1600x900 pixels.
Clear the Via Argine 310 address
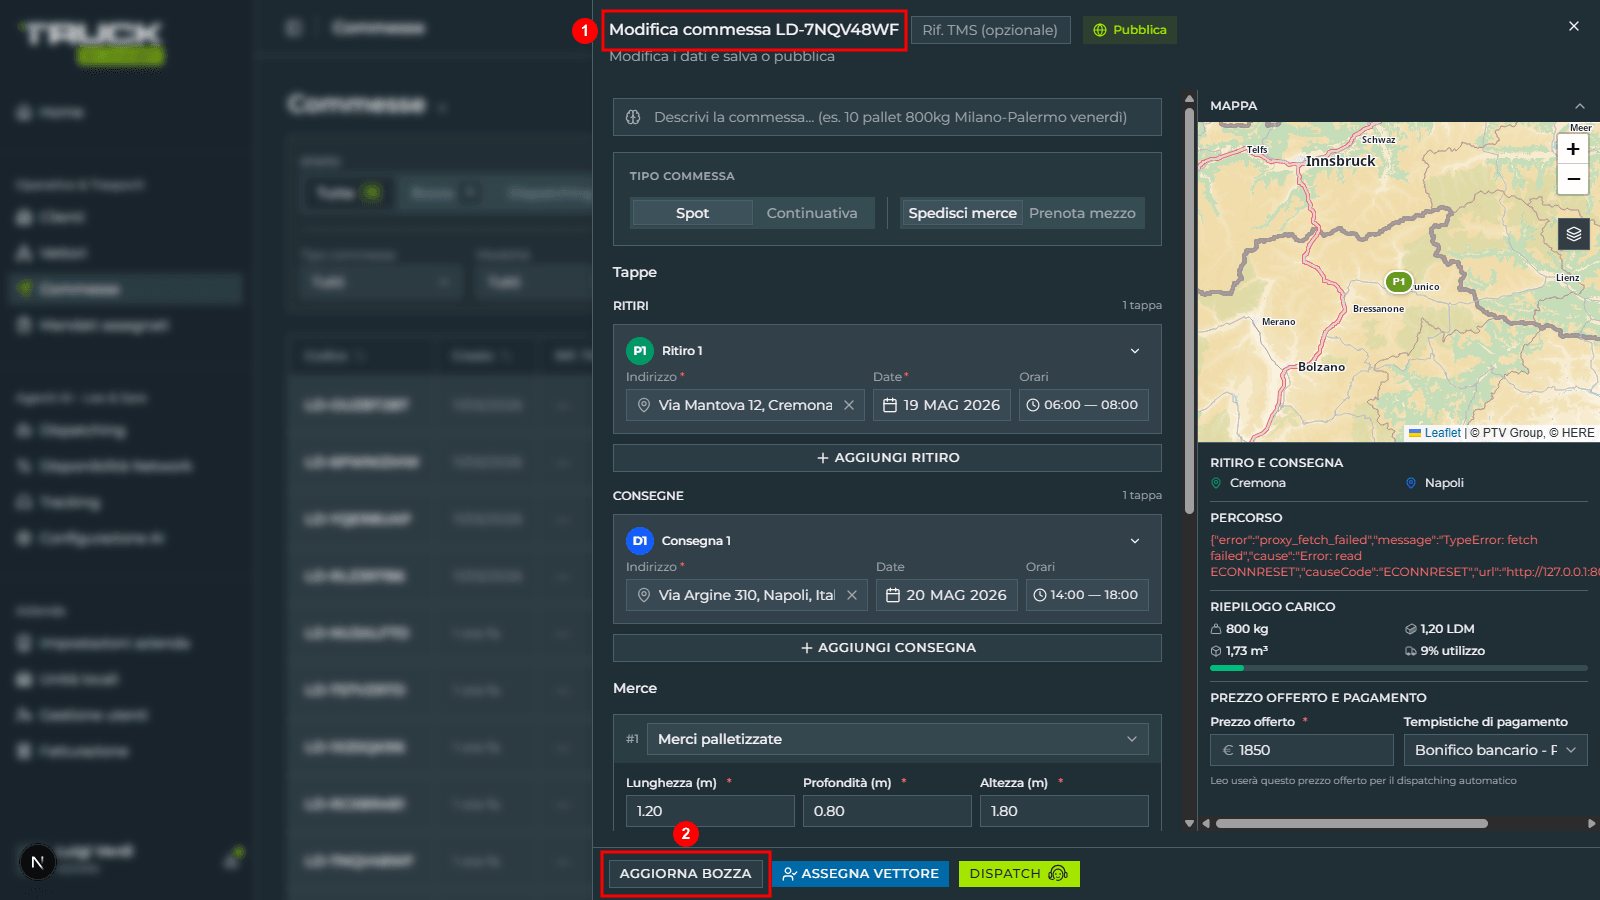(852, 595)
